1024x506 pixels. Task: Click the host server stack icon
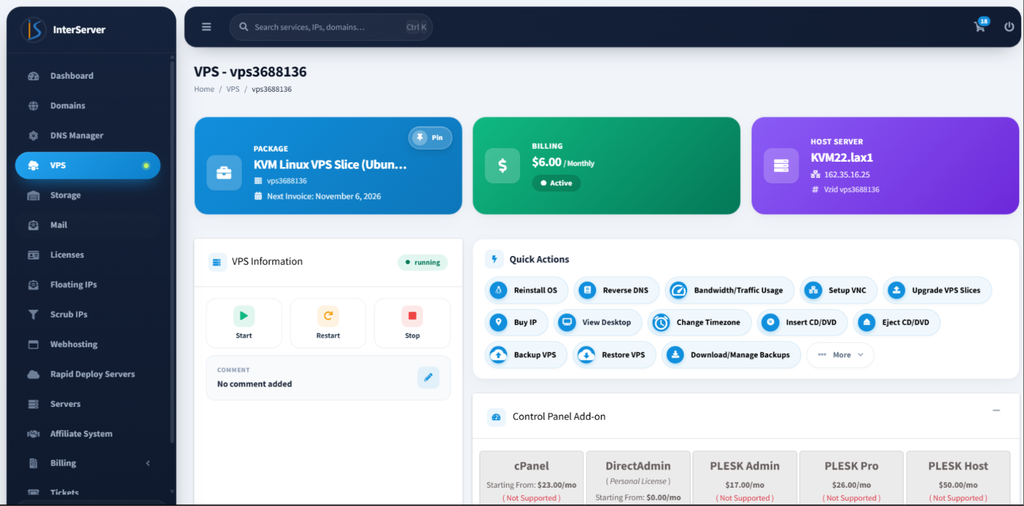pyautogui.click(x=781, y=166)
